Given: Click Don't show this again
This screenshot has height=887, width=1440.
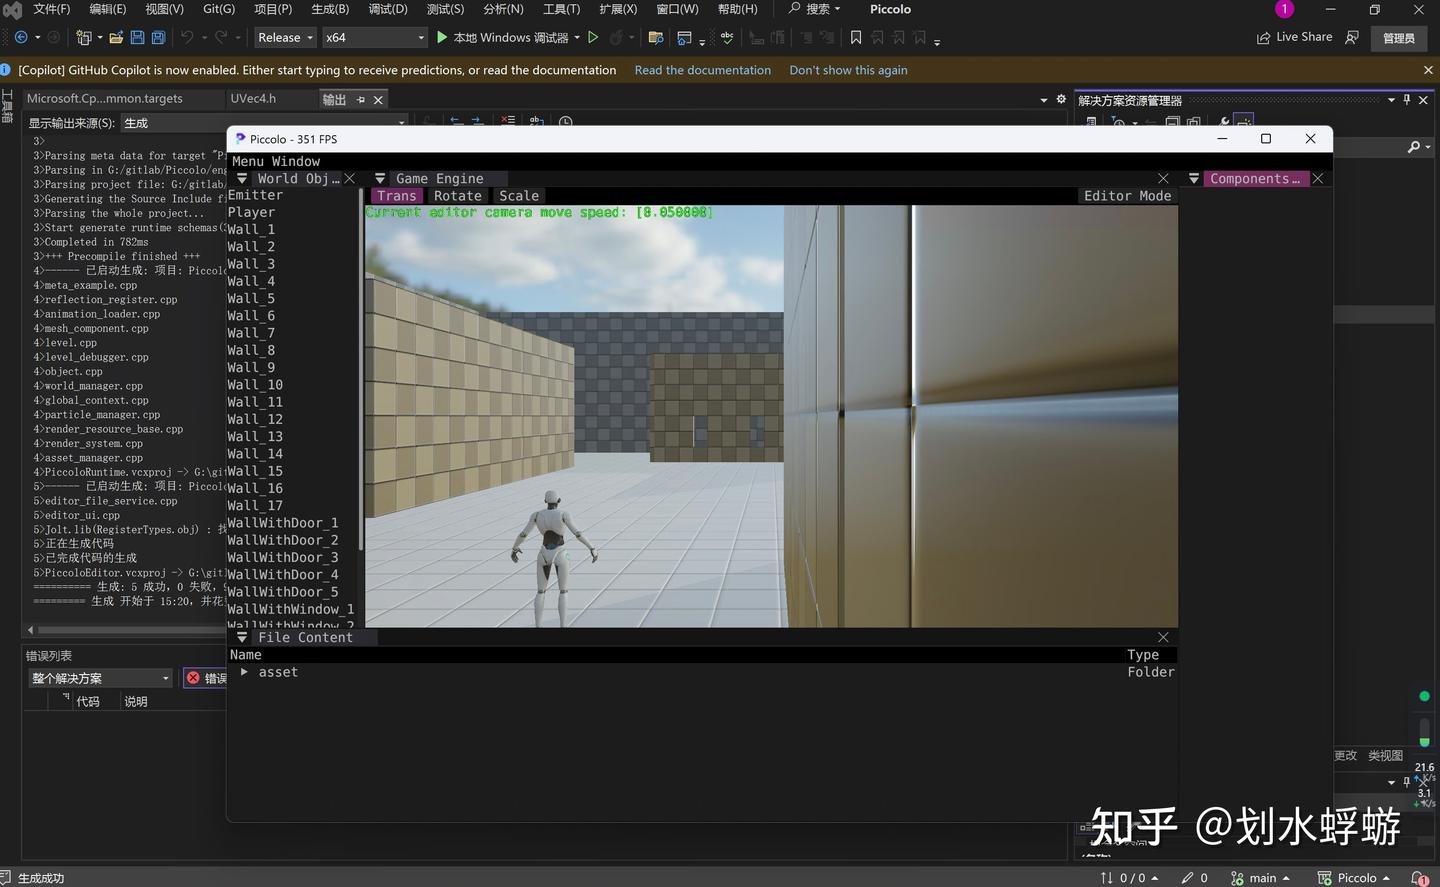Looking at the screenshot, I should (x=848, y=70).
